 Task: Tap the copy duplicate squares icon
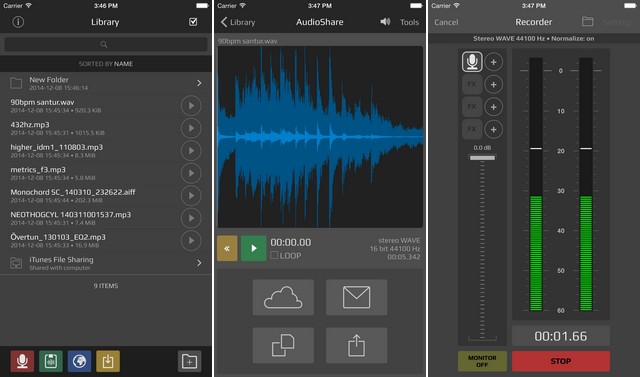(283, 346)
